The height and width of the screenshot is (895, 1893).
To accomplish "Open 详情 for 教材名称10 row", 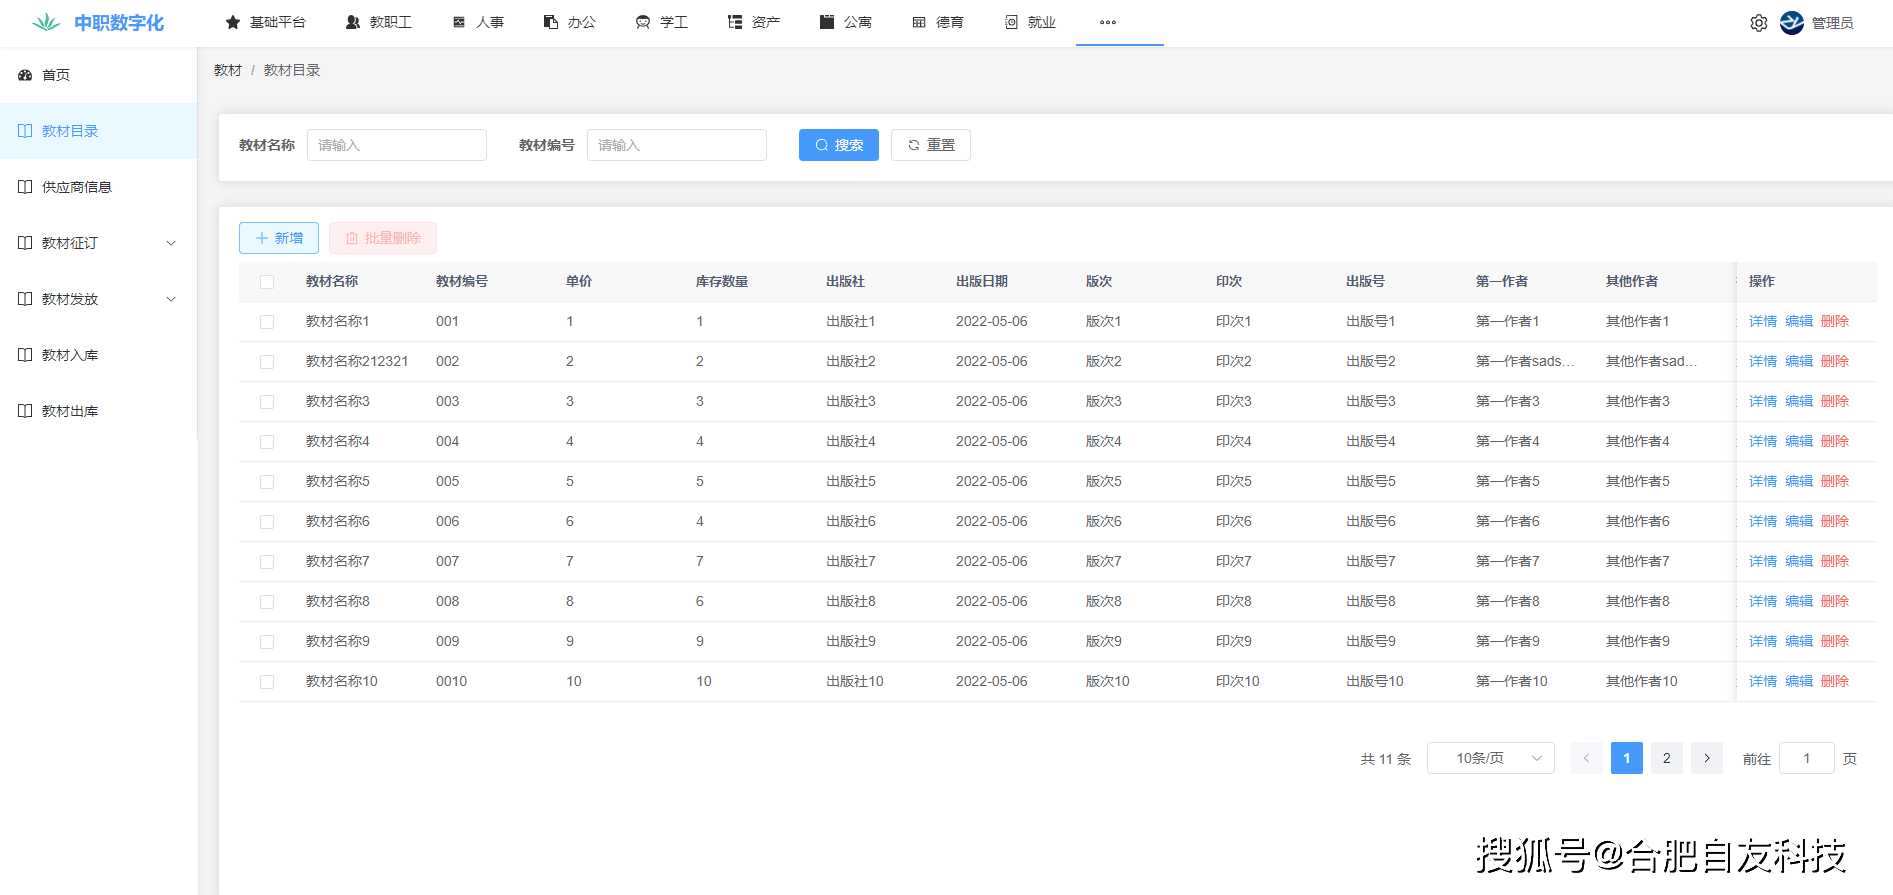I will [x=1763, y=681].
